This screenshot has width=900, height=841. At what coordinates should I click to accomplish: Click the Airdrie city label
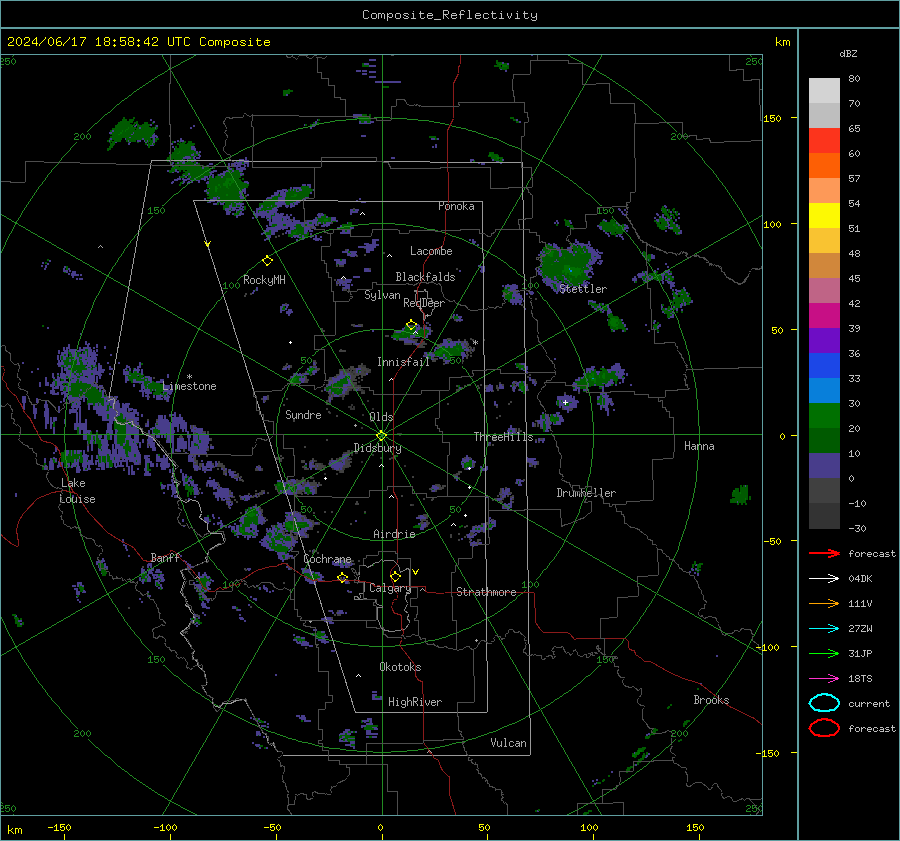pos(394,534)
